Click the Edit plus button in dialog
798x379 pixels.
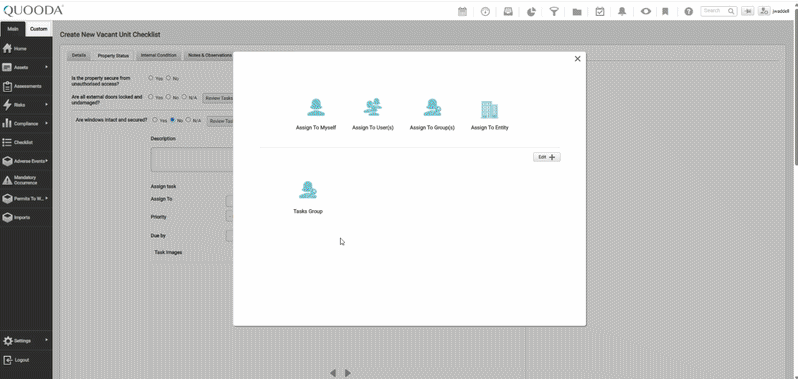coord(547,157)
